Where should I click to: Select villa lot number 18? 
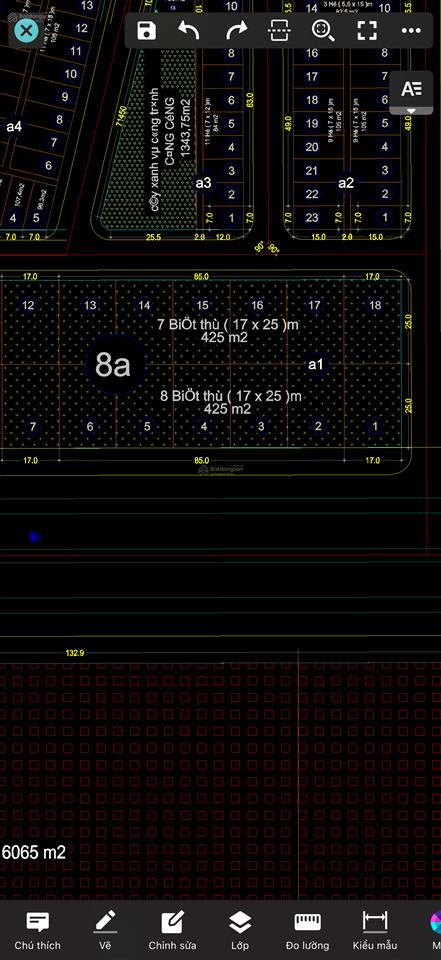375,306
